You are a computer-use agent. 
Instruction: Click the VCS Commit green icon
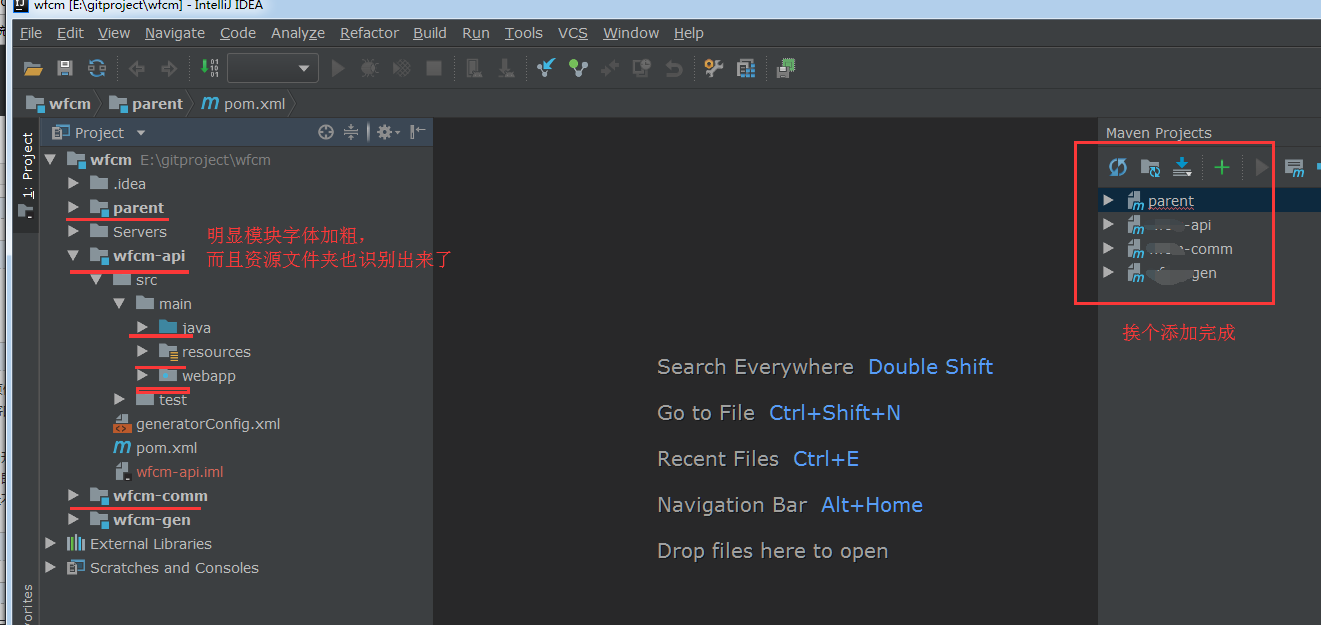pos(578,68)
